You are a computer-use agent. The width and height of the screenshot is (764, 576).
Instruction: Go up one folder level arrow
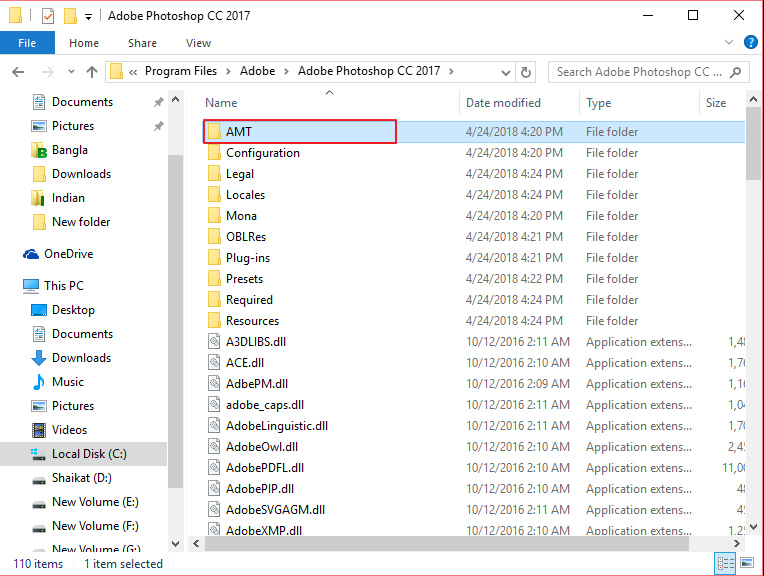(92, 72)
